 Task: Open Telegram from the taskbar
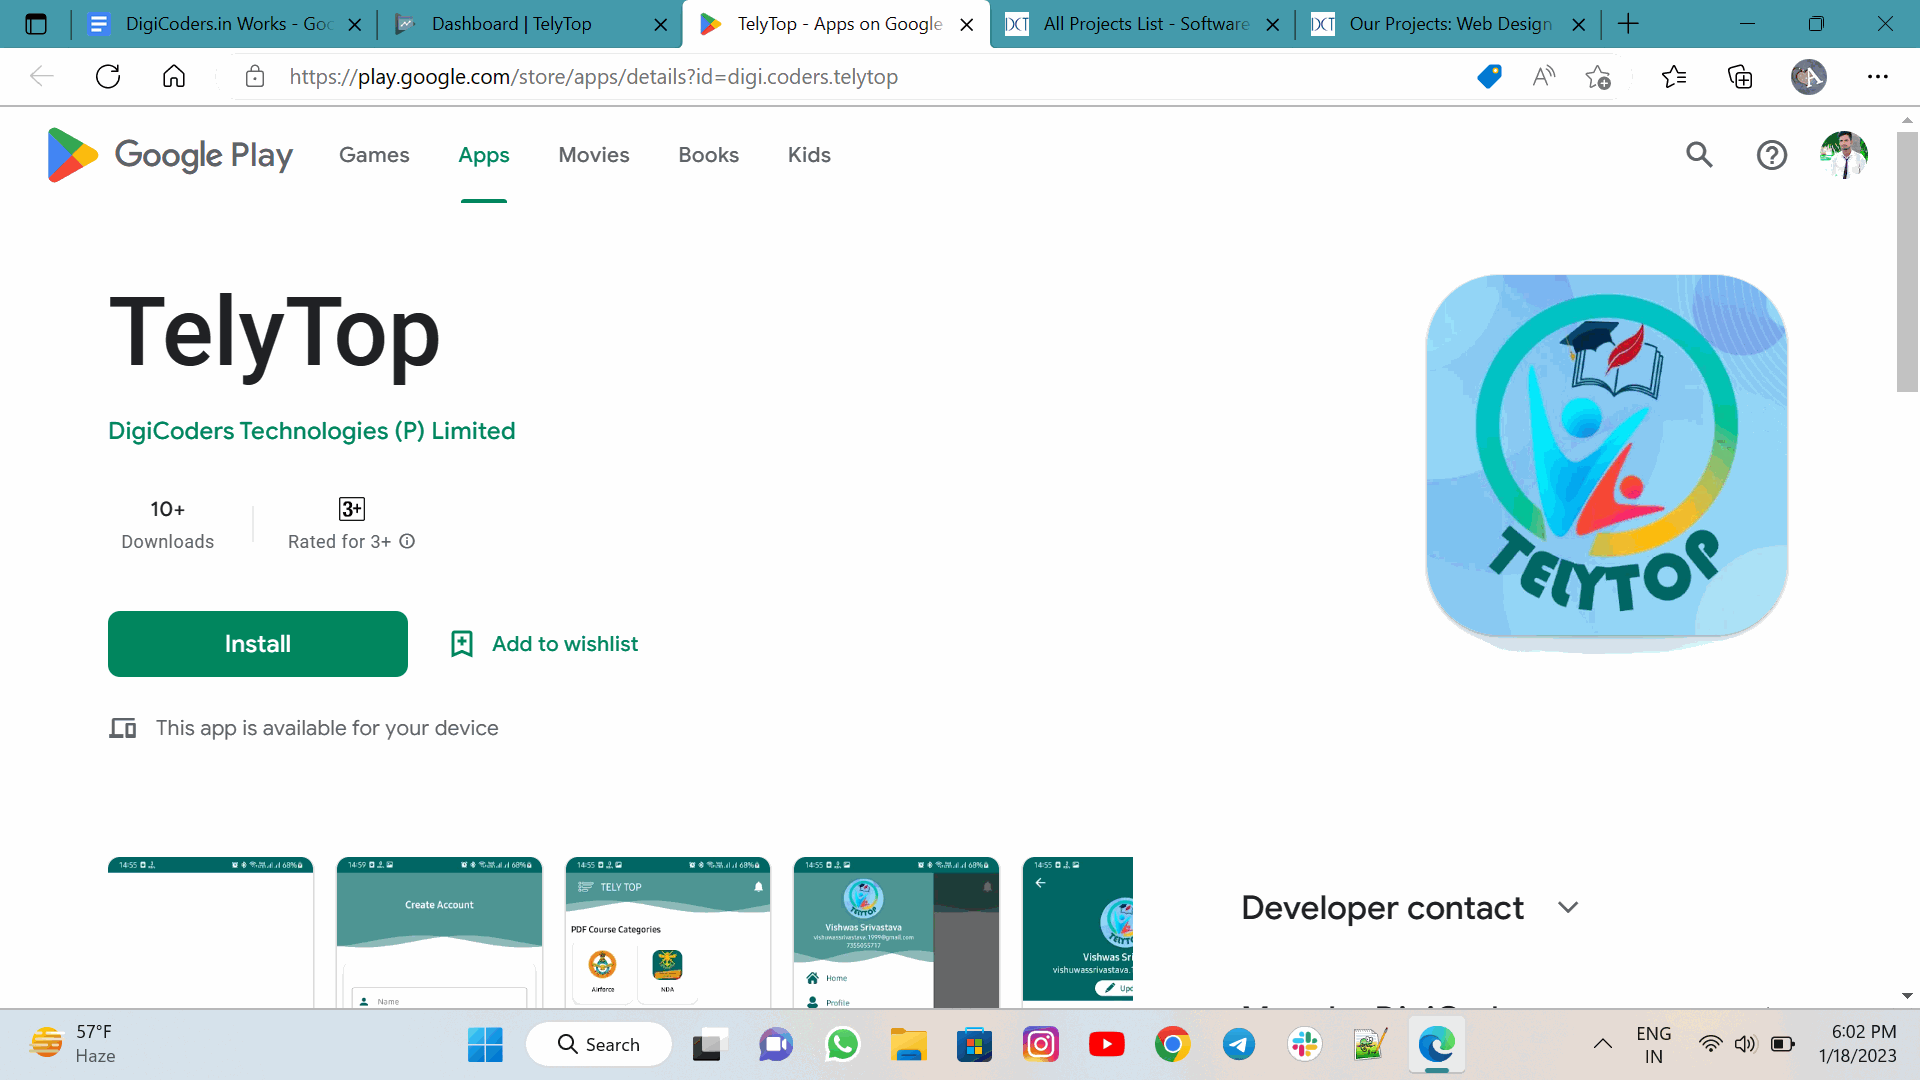coord(1239,1045)
